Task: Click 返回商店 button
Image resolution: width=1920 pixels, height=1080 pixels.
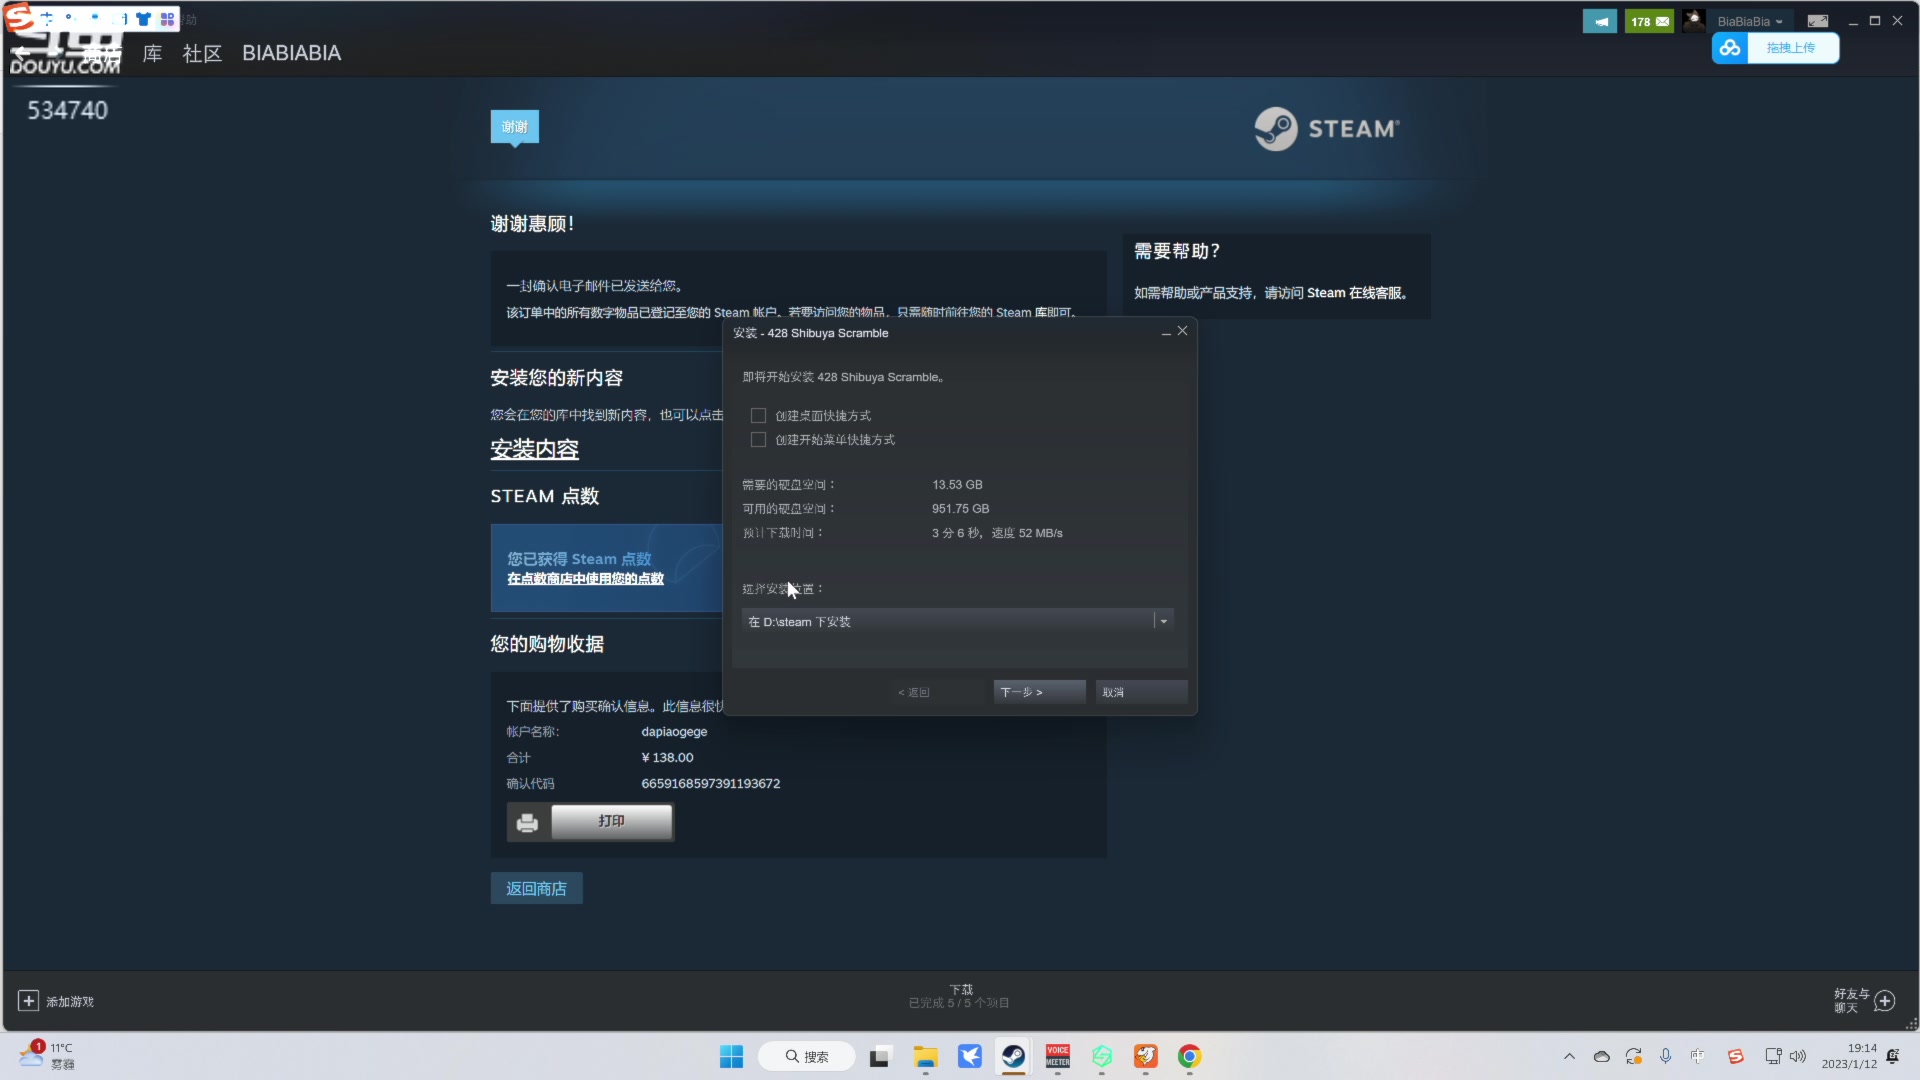Action: pyautogui.click(x=536, y=889)
